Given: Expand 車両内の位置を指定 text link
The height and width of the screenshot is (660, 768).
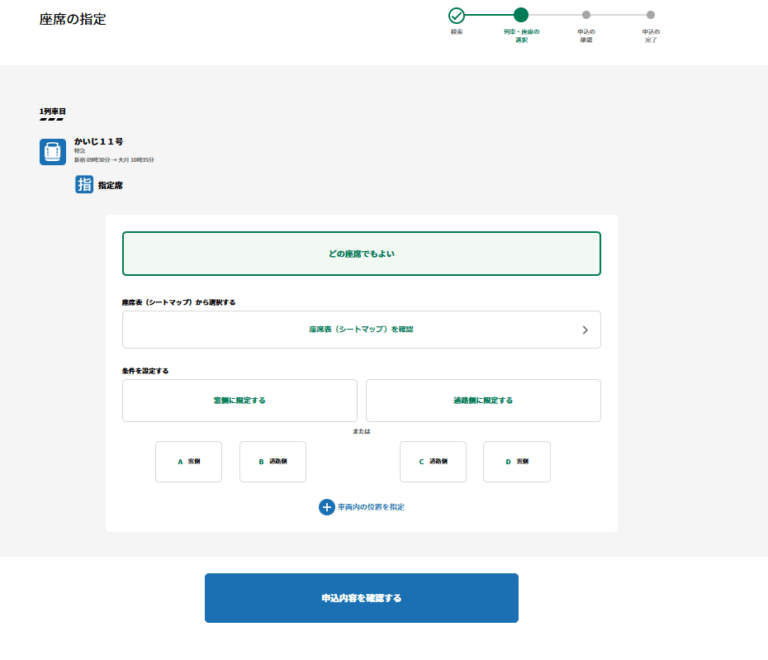Looking at the screenshot, I should tap(371, 507).
